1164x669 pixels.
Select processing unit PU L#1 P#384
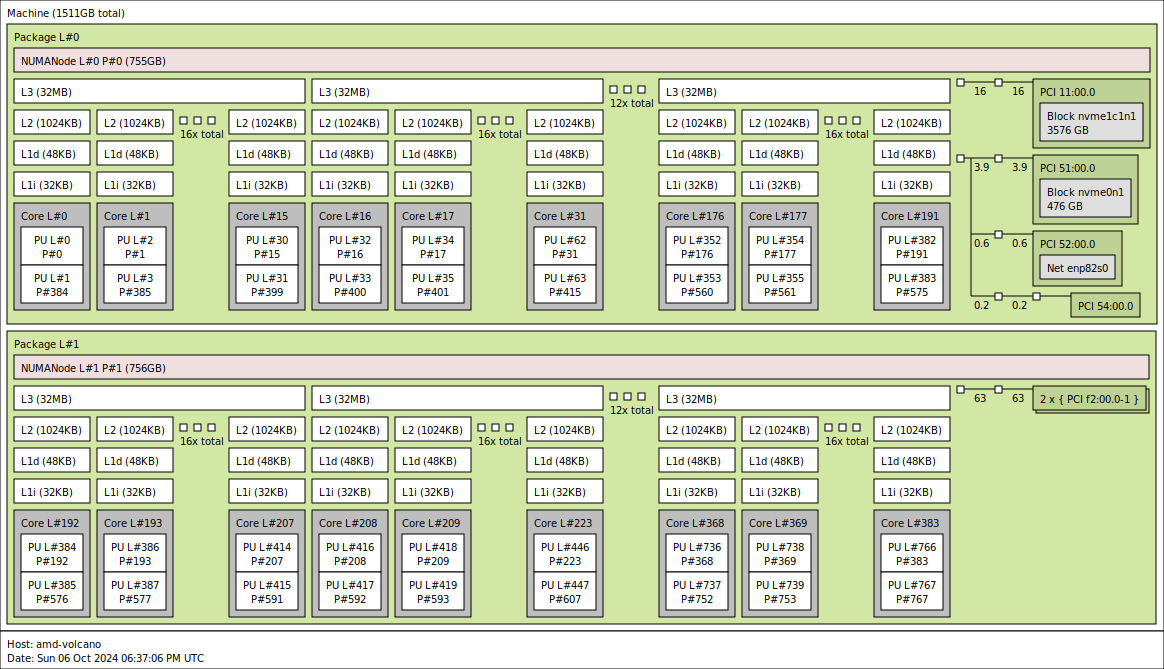coord(52,285)
